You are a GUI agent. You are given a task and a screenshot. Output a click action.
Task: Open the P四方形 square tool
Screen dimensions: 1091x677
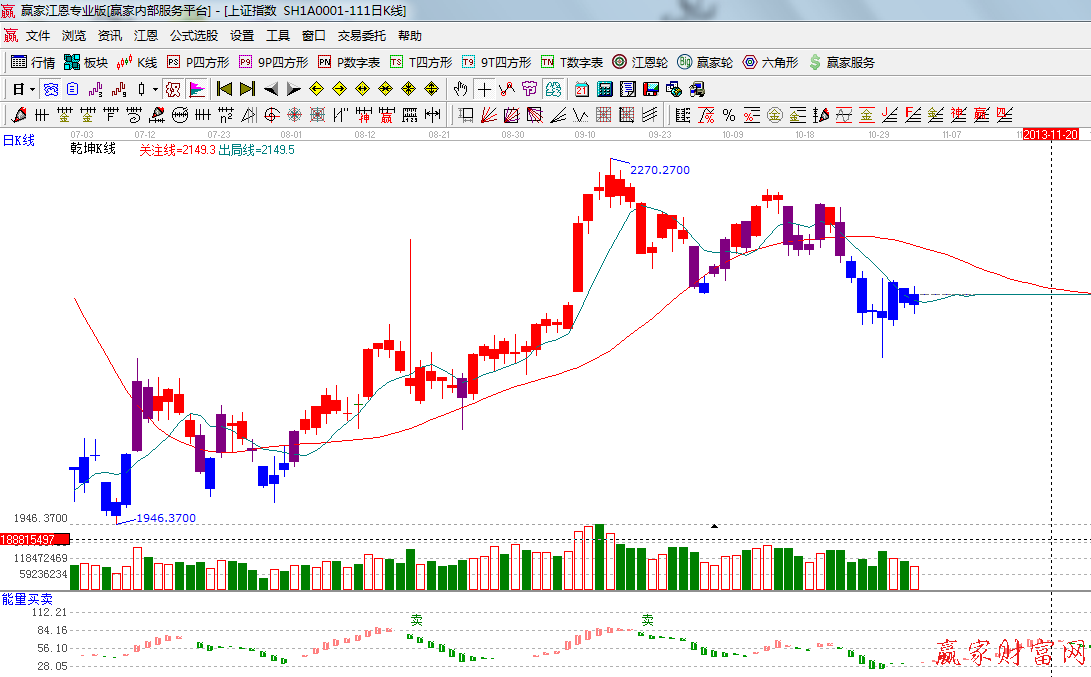pyautogui.click(x=197, y=62)
